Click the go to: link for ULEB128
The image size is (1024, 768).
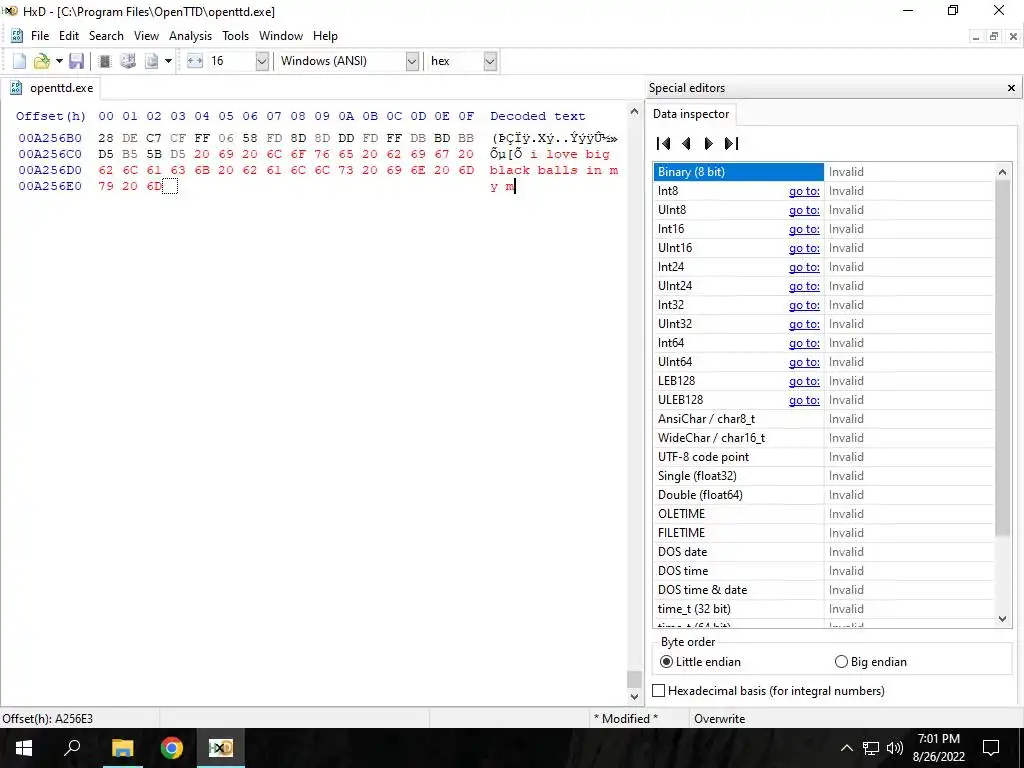(804, 400)
